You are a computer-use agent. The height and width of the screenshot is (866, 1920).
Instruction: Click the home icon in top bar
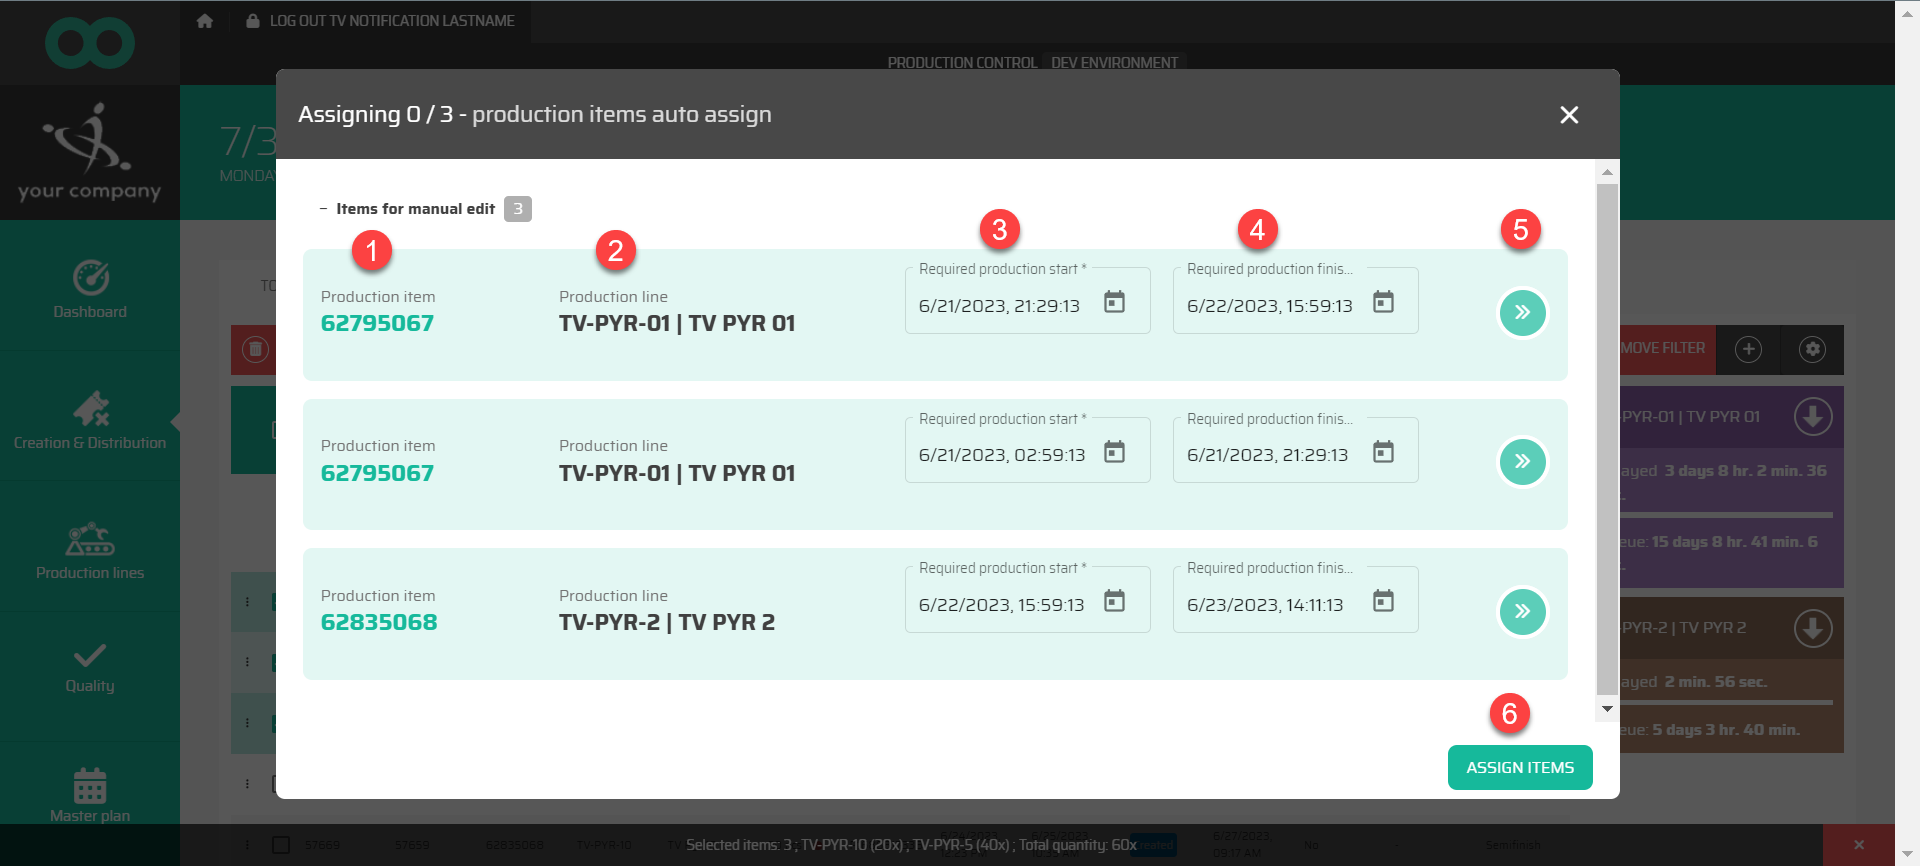click(205, 21)
